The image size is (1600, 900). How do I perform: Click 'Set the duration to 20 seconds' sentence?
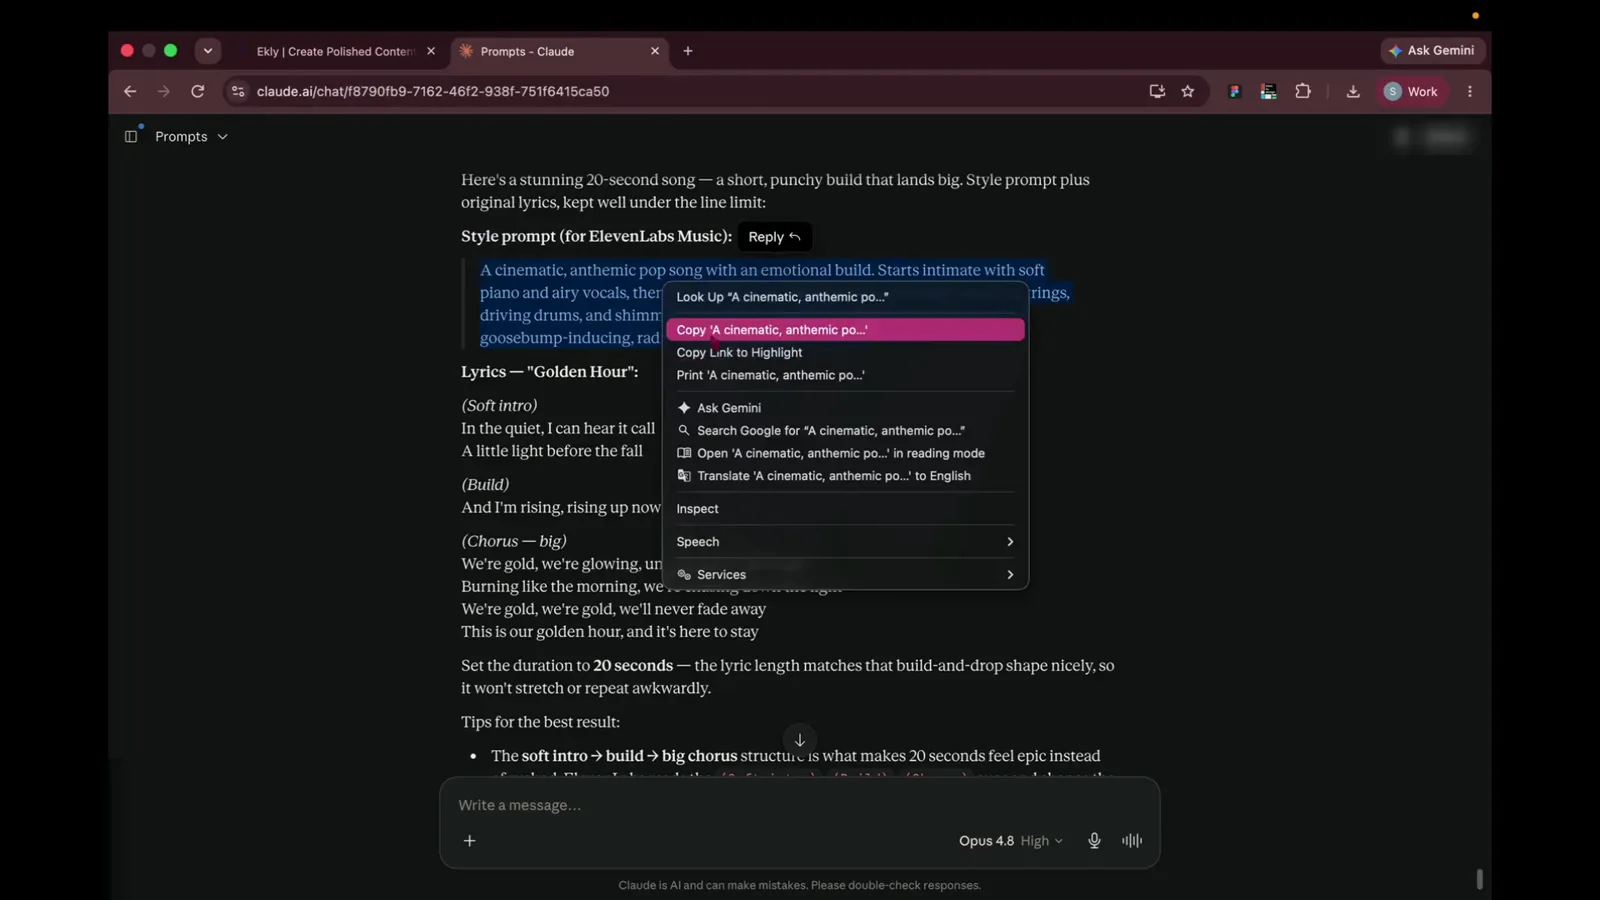[x=788, y=677]
